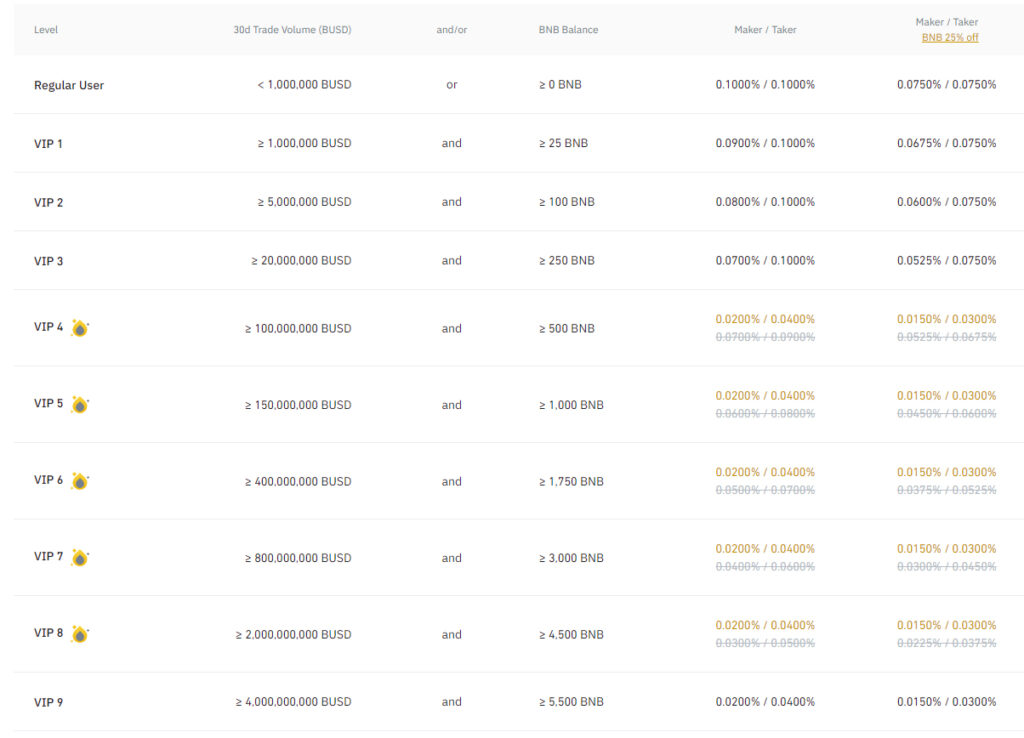The height and width of the screenshot is (738, 1024).
Task: Click the badge icon beside VIP 6
Action: coord(80,481)
